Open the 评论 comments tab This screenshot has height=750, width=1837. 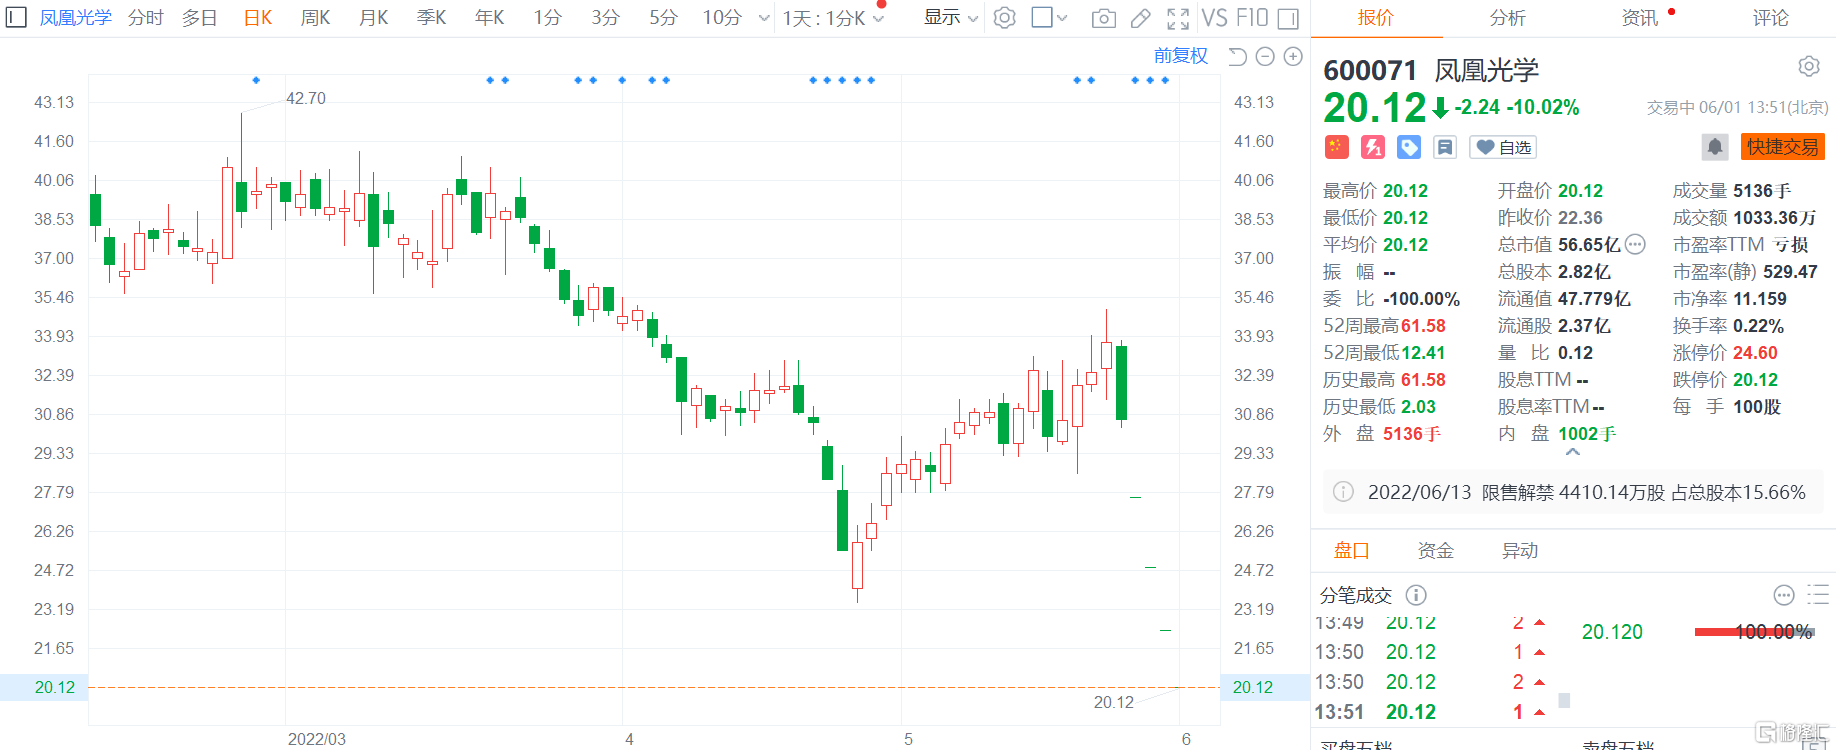coord(1771,18)
